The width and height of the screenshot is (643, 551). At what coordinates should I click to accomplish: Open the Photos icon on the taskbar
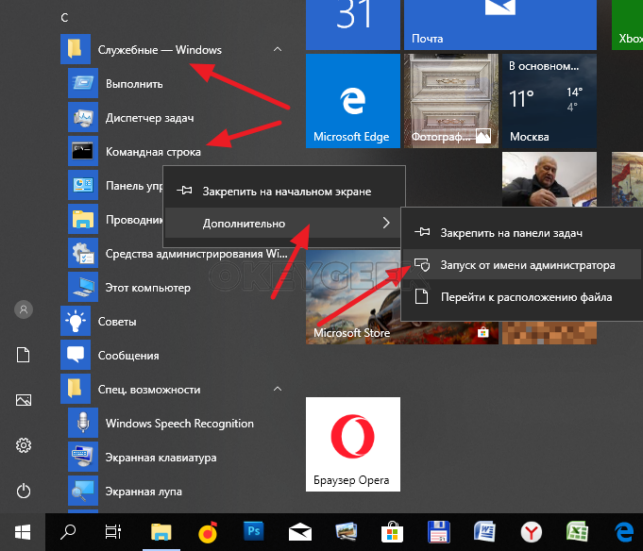(x=346, y=531)
